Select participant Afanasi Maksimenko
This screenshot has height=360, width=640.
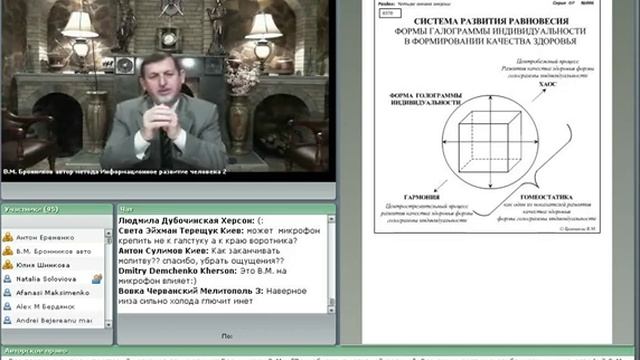click(x=53, y=293)
